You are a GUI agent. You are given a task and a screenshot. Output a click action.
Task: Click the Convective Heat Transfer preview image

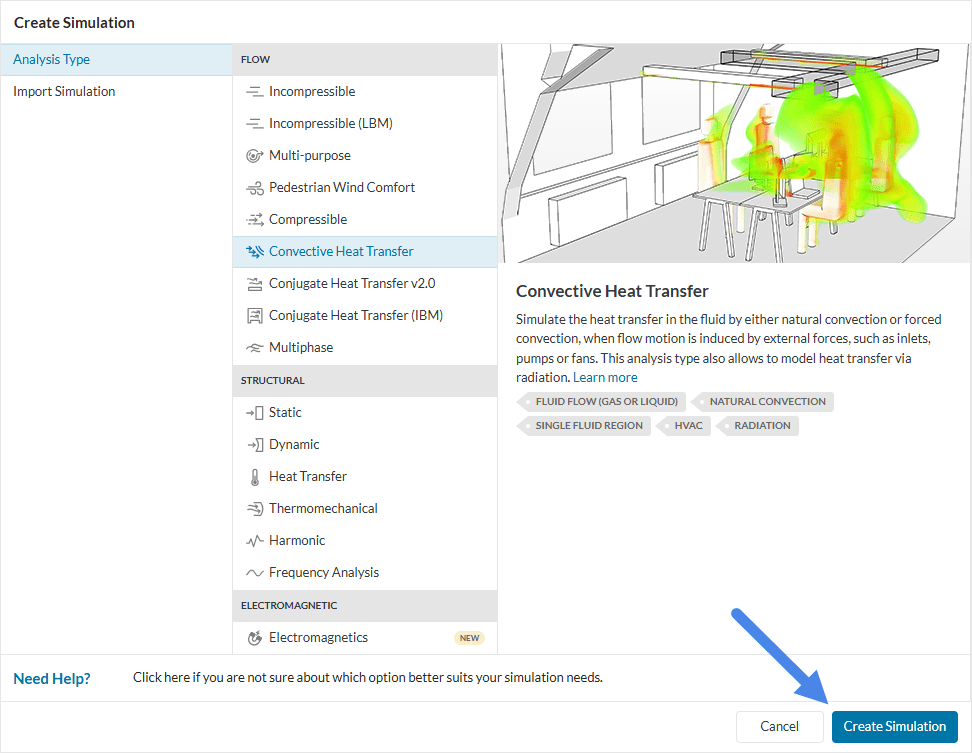tap(734, 154)
